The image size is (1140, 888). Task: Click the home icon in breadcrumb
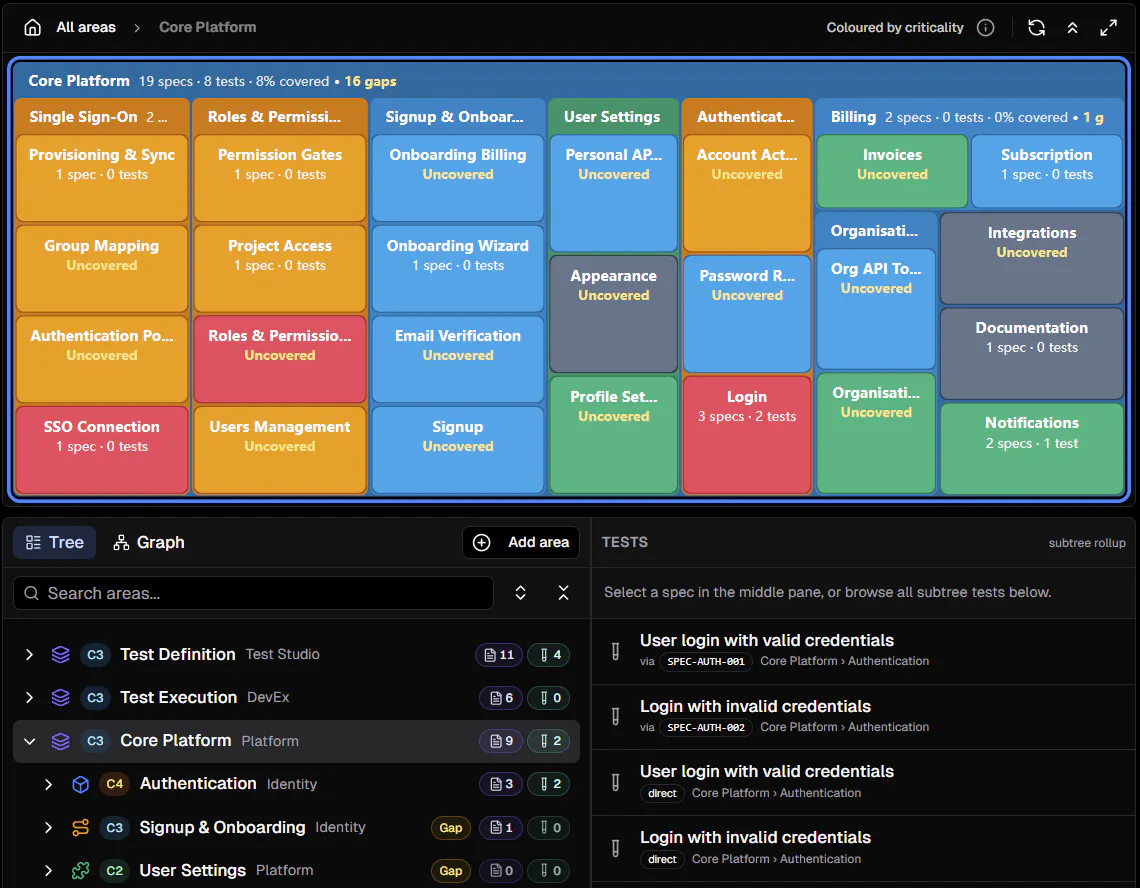tap(33, 28)
